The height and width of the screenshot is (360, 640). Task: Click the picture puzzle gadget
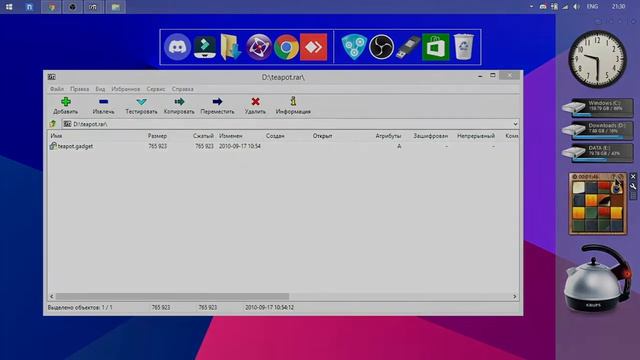tap(598, 204)
